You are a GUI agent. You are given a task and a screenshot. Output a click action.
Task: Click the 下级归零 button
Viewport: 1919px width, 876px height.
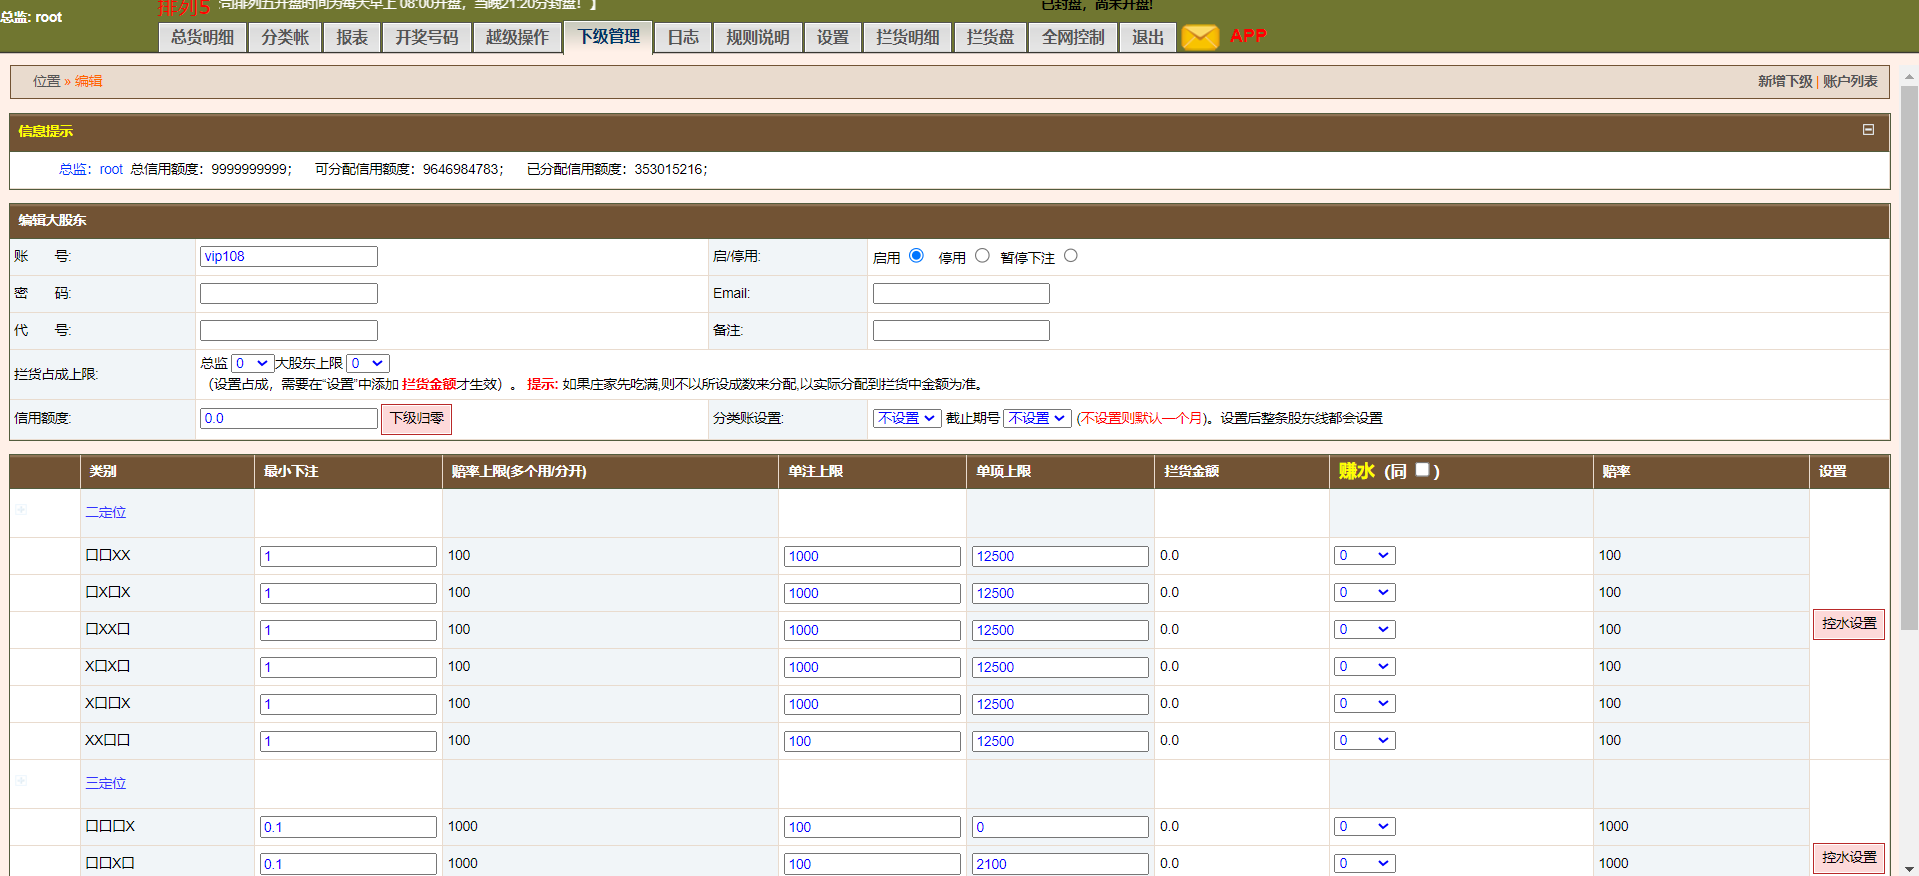(416, 418)
